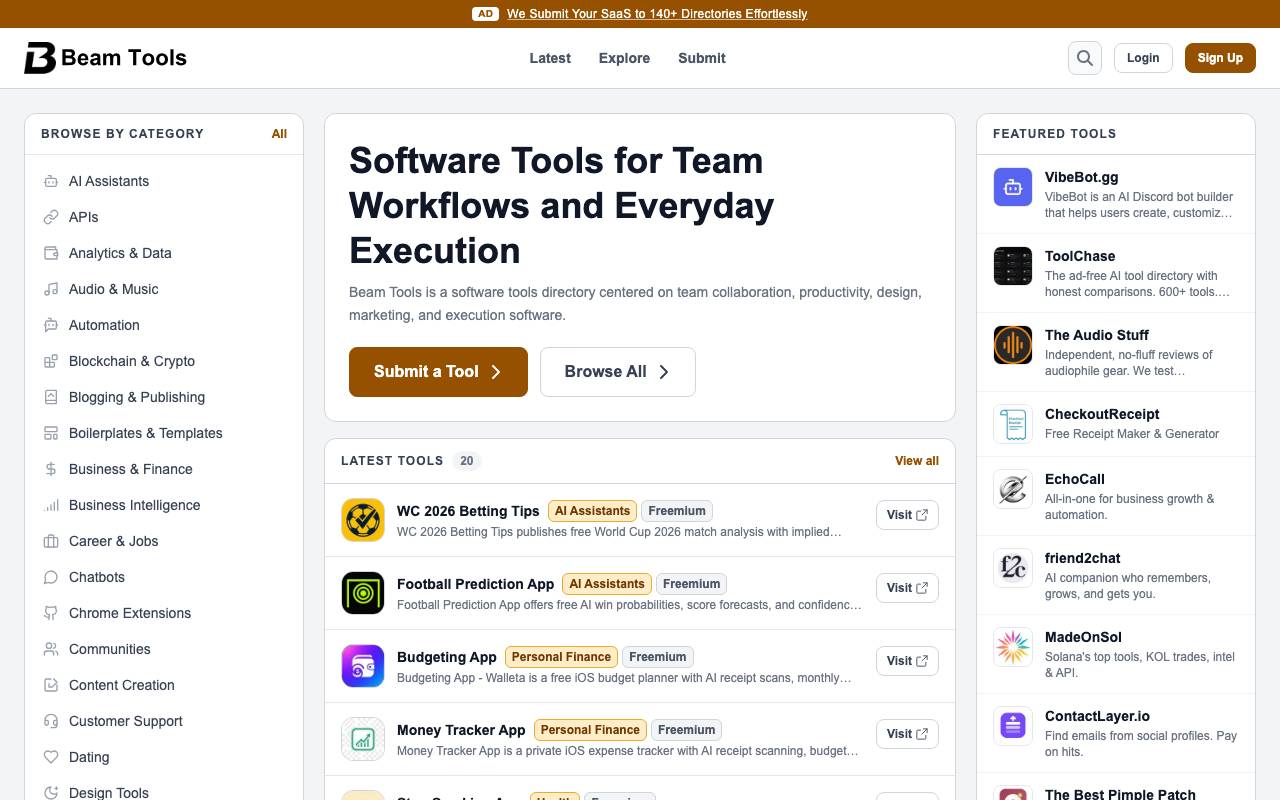The height and width of the screenshot is (800, 1280).
Task: Click the Boilerplates & Templates layout icon
Action: click(51, 433)
